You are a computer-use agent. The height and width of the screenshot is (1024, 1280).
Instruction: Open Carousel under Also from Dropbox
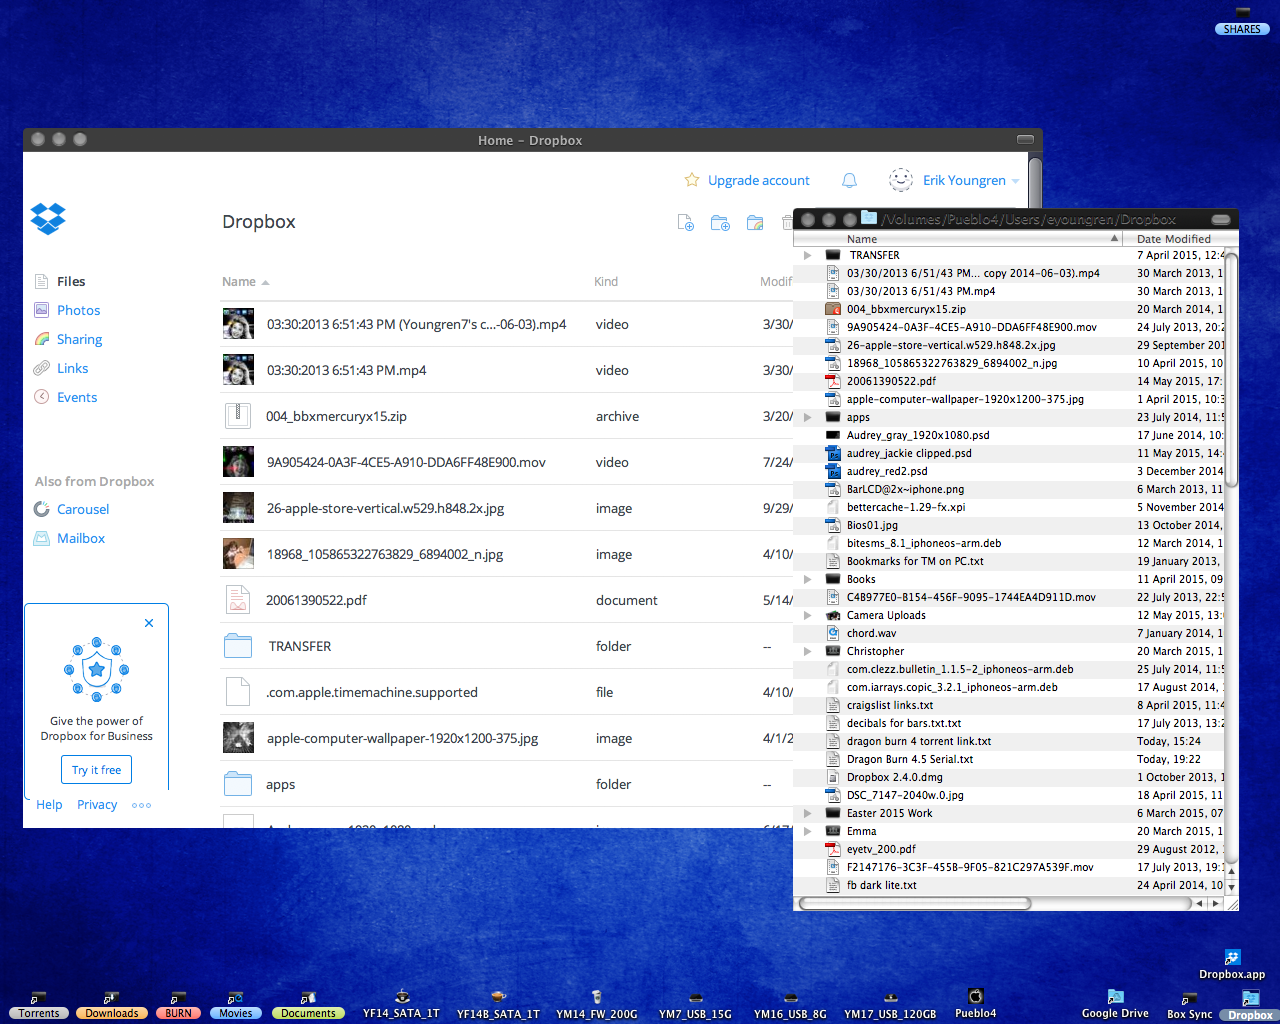click(83, 509)
